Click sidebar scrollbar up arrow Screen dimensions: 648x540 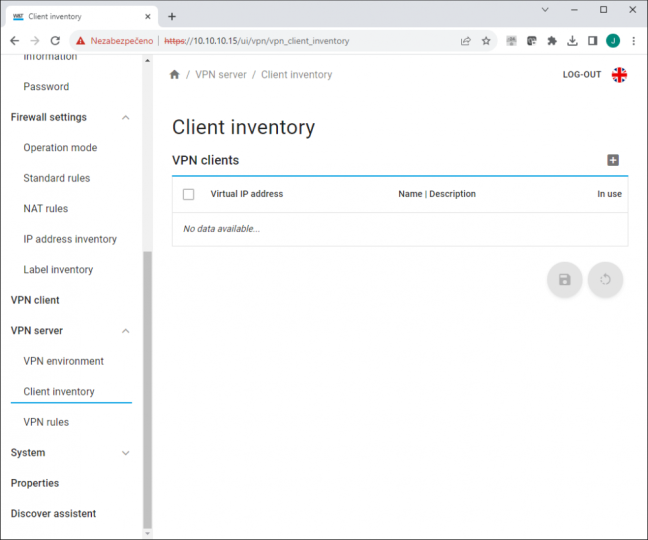tap(148, 61)
